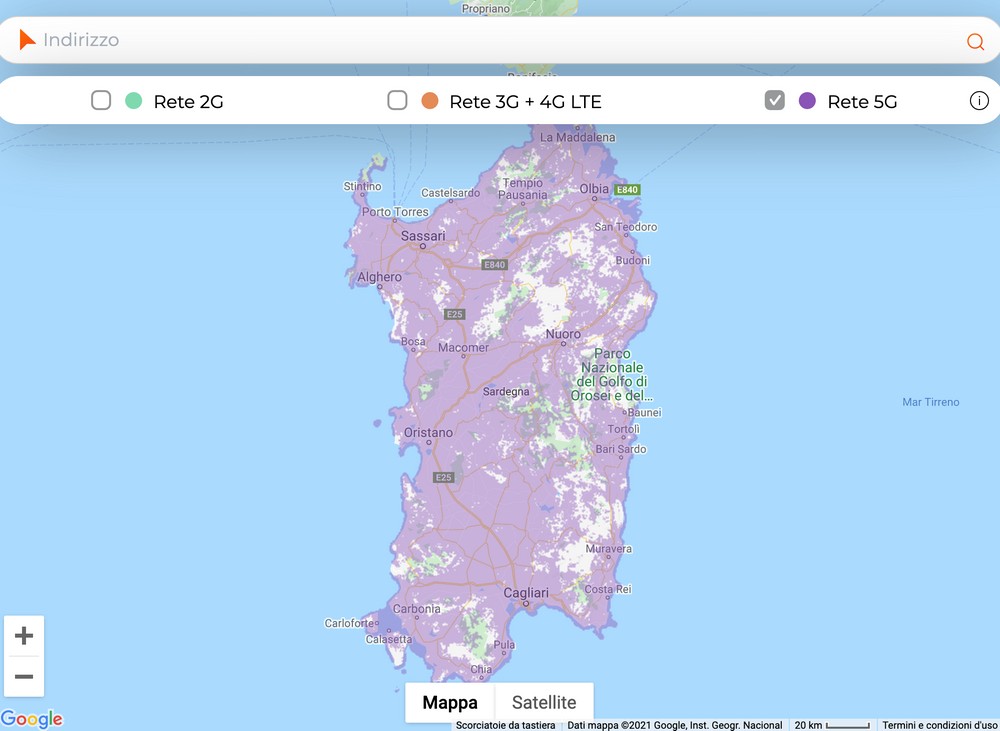Click the Costa Rei label
Screen dimensions: 1000x731
click(x=608, y=589)
